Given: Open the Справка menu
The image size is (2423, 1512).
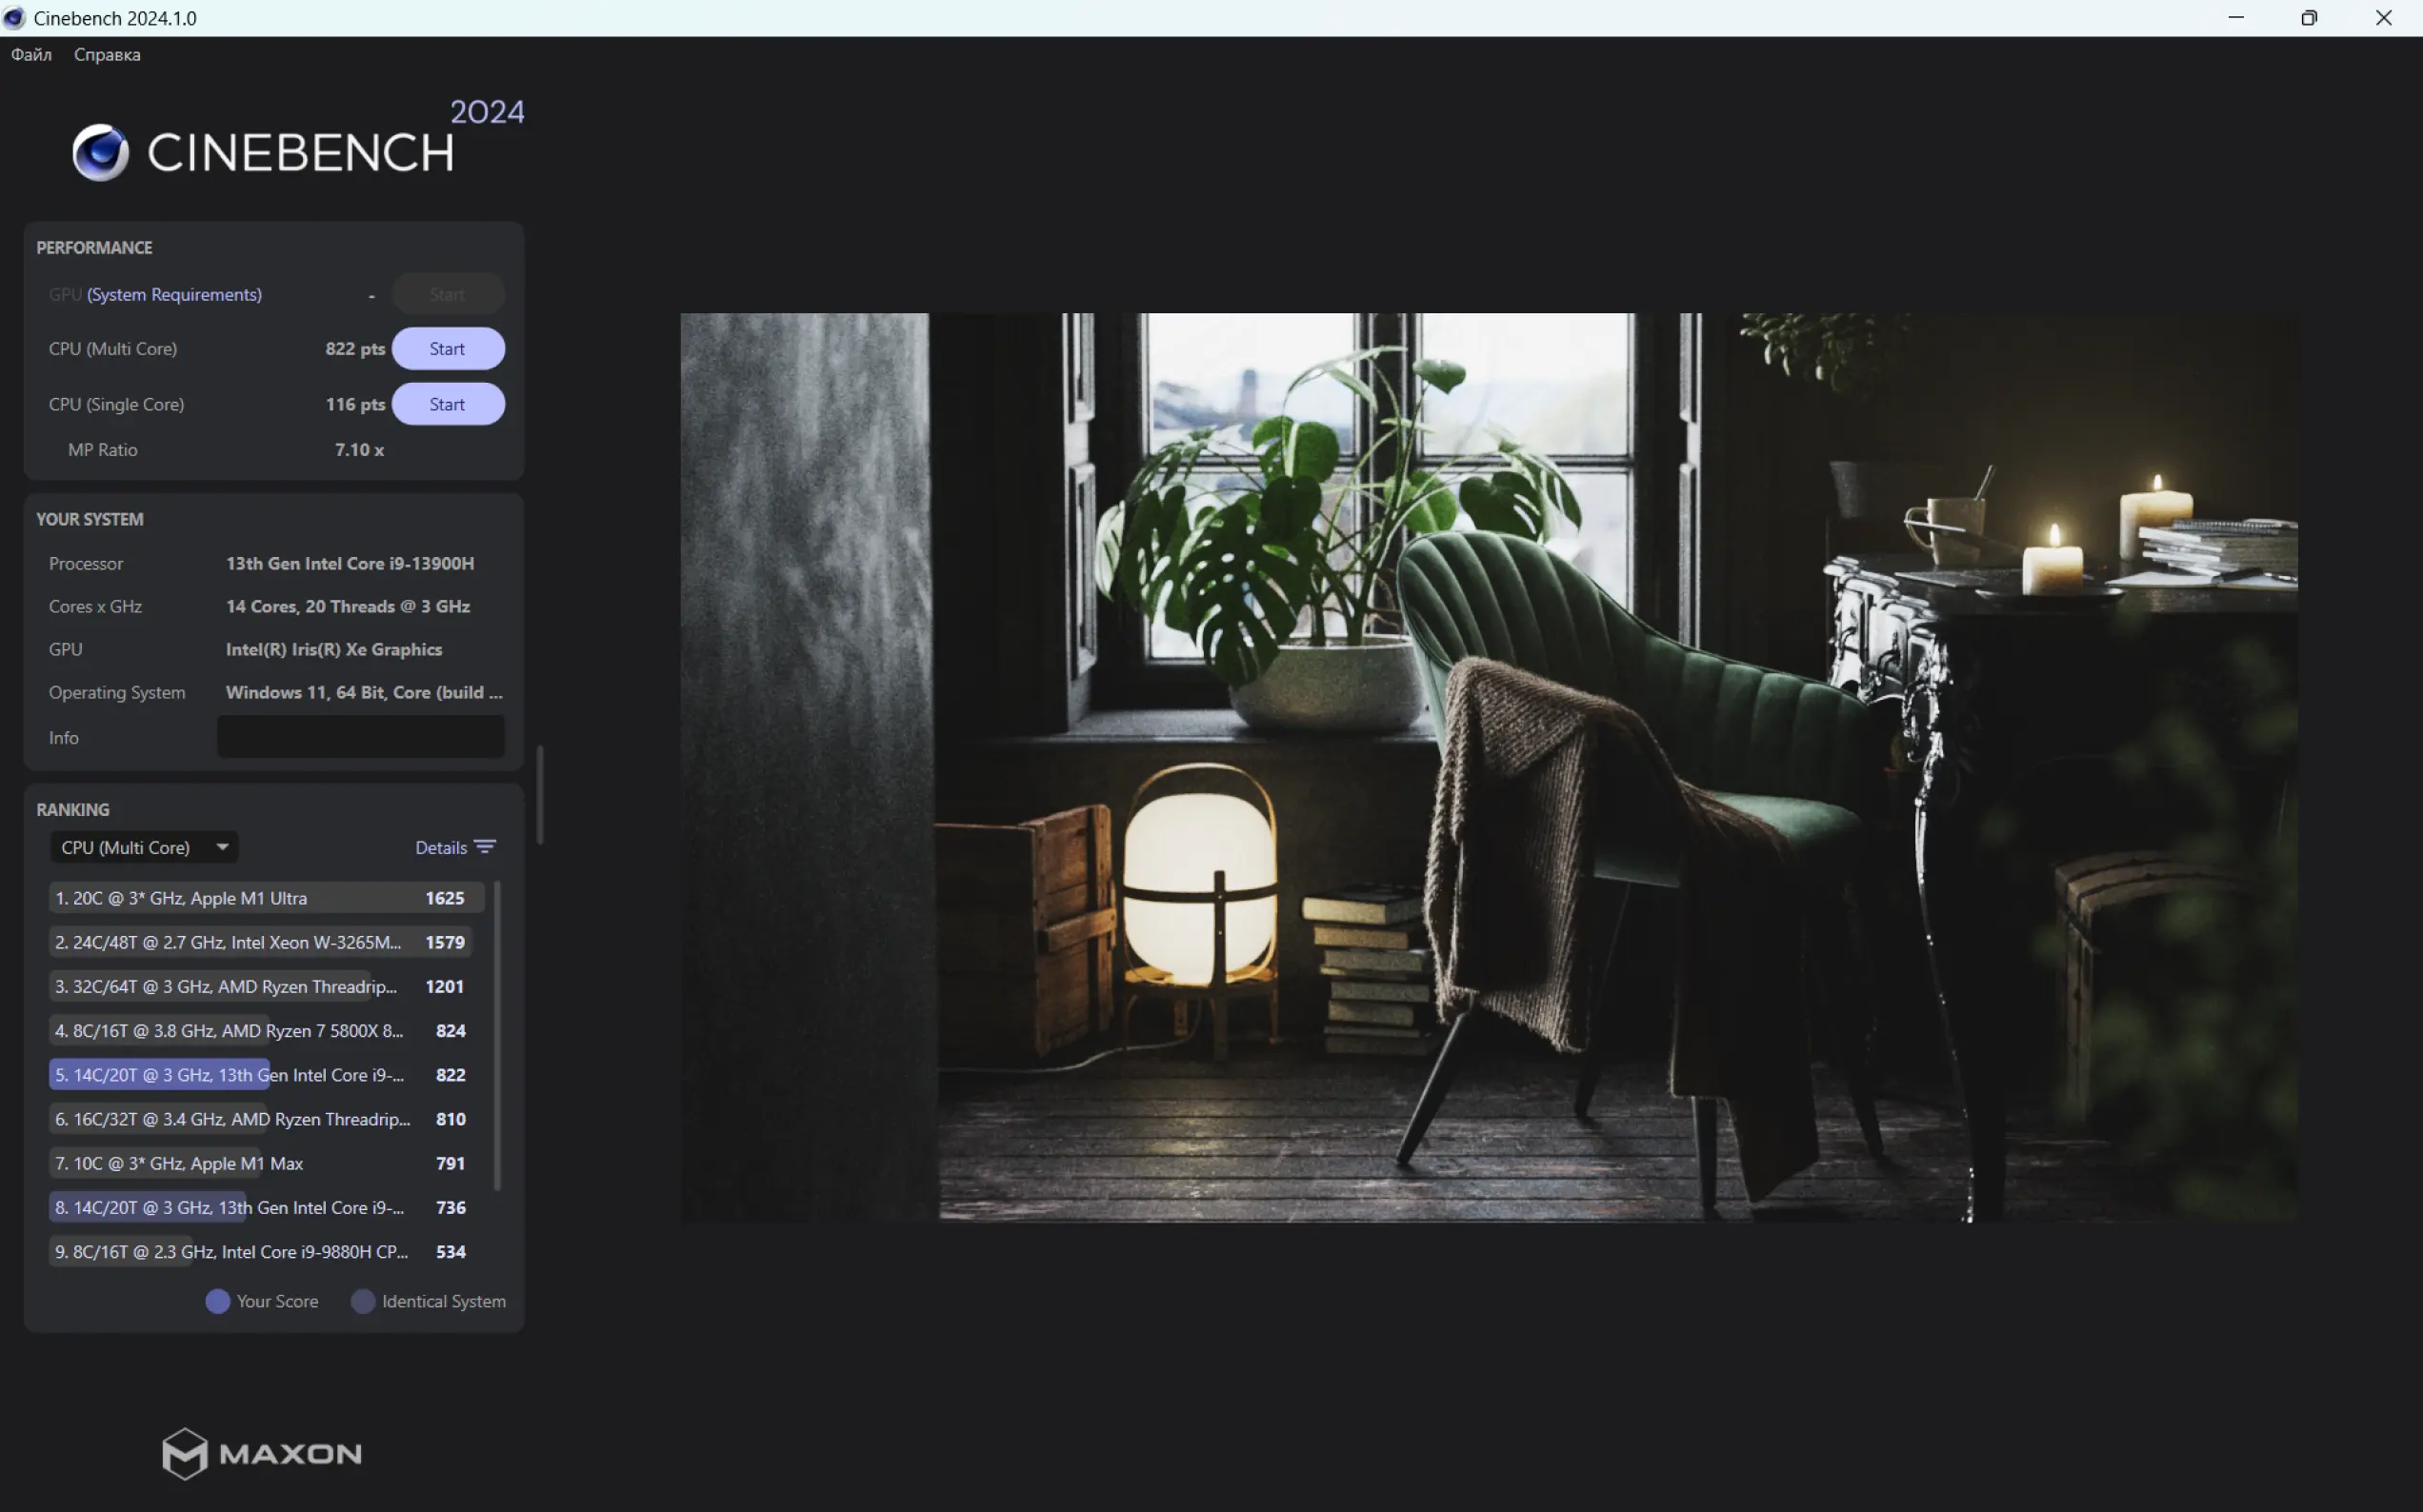Looking at the screenshot, I should pos(107,55).
